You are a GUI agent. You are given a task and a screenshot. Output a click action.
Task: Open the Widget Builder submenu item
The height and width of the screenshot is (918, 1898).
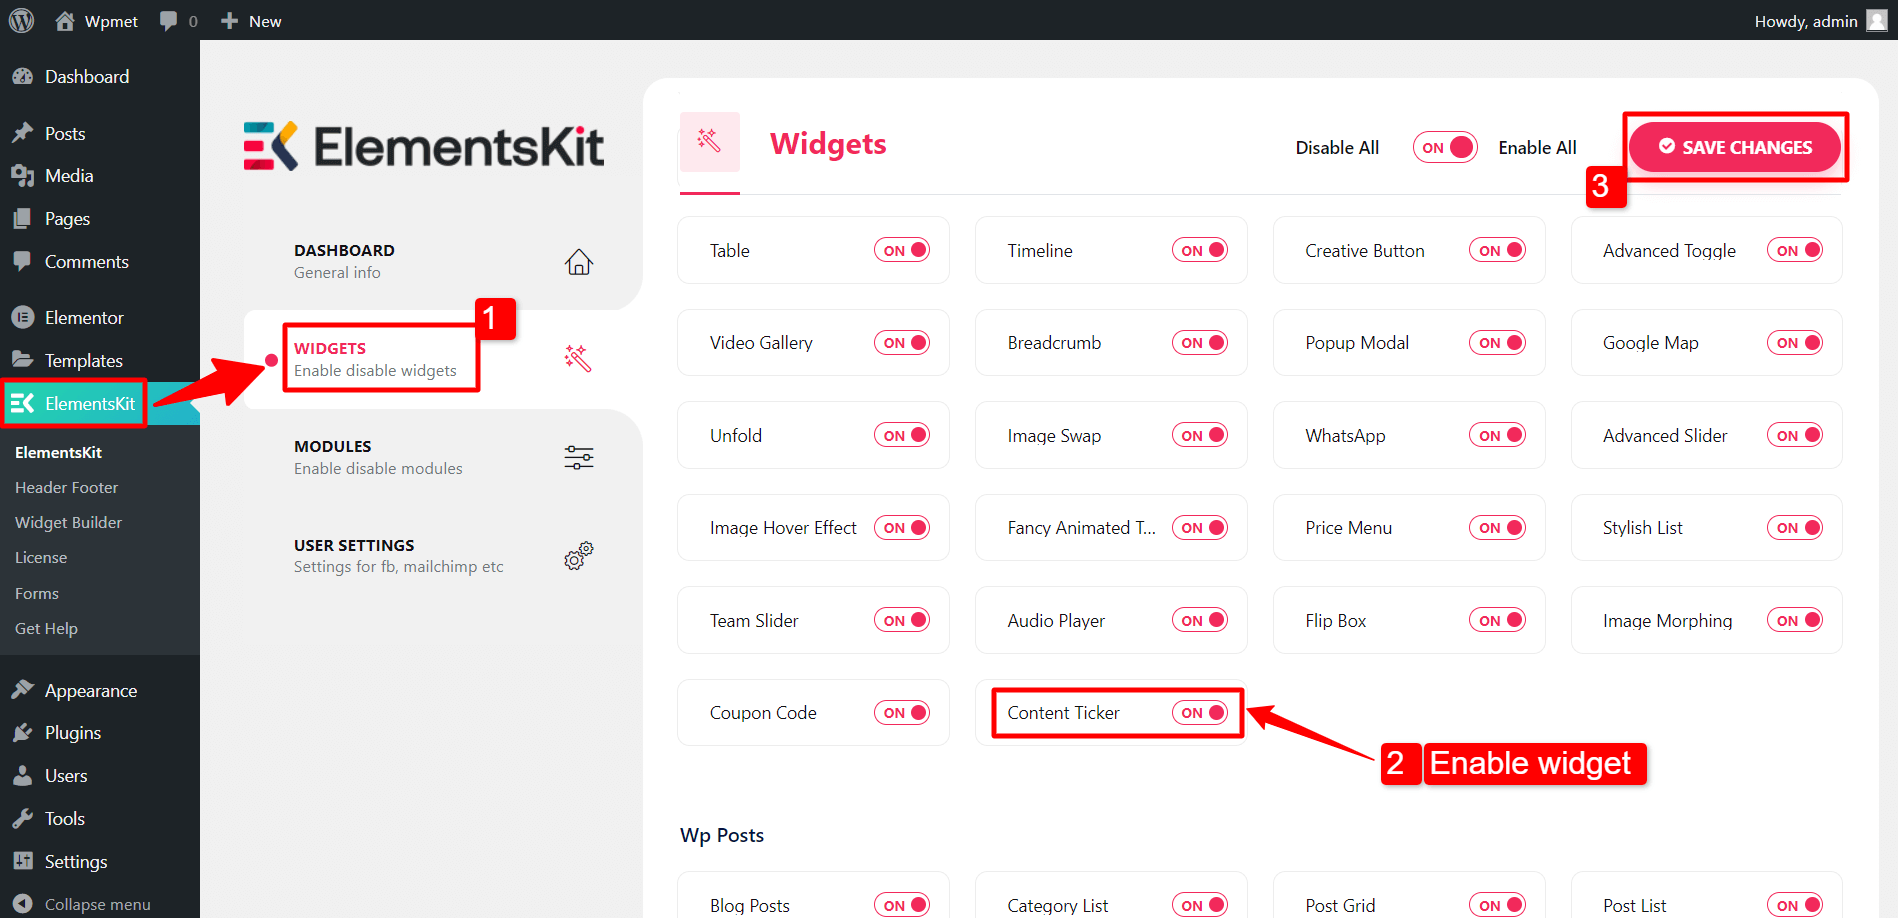point(68,522)
